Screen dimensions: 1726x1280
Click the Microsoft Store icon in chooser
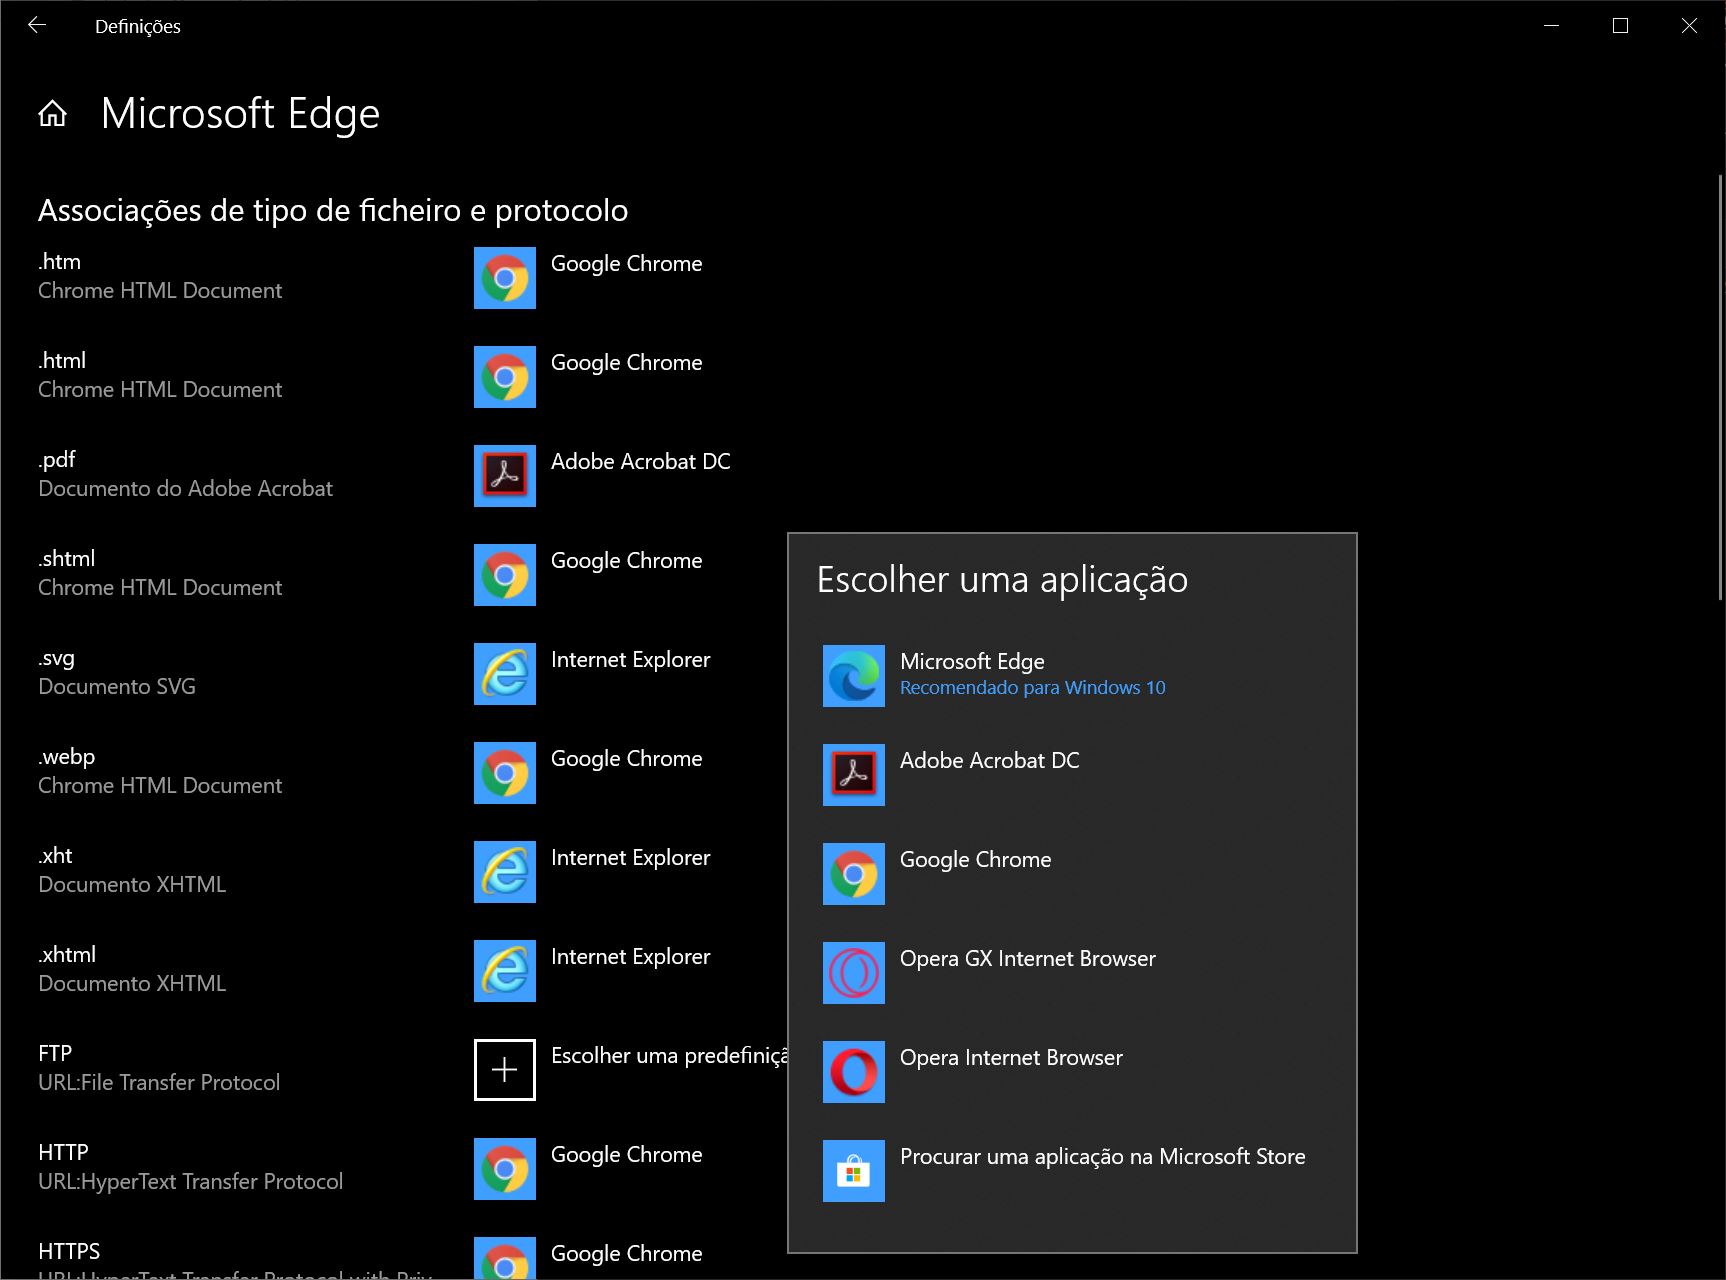coord(854,1171)
